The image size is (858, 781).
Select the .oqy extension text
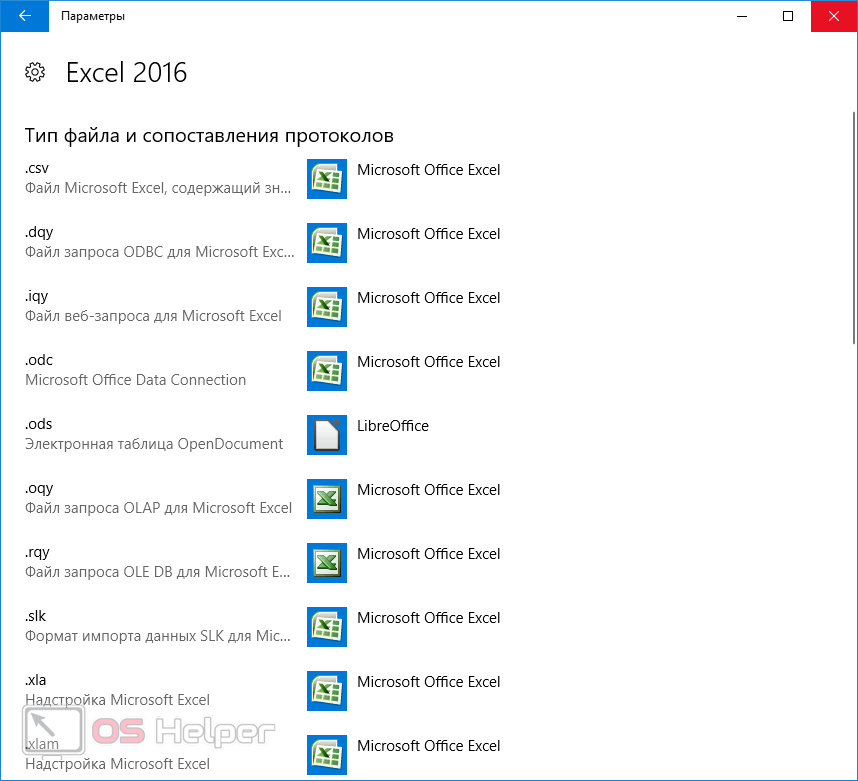click(39, 489)
